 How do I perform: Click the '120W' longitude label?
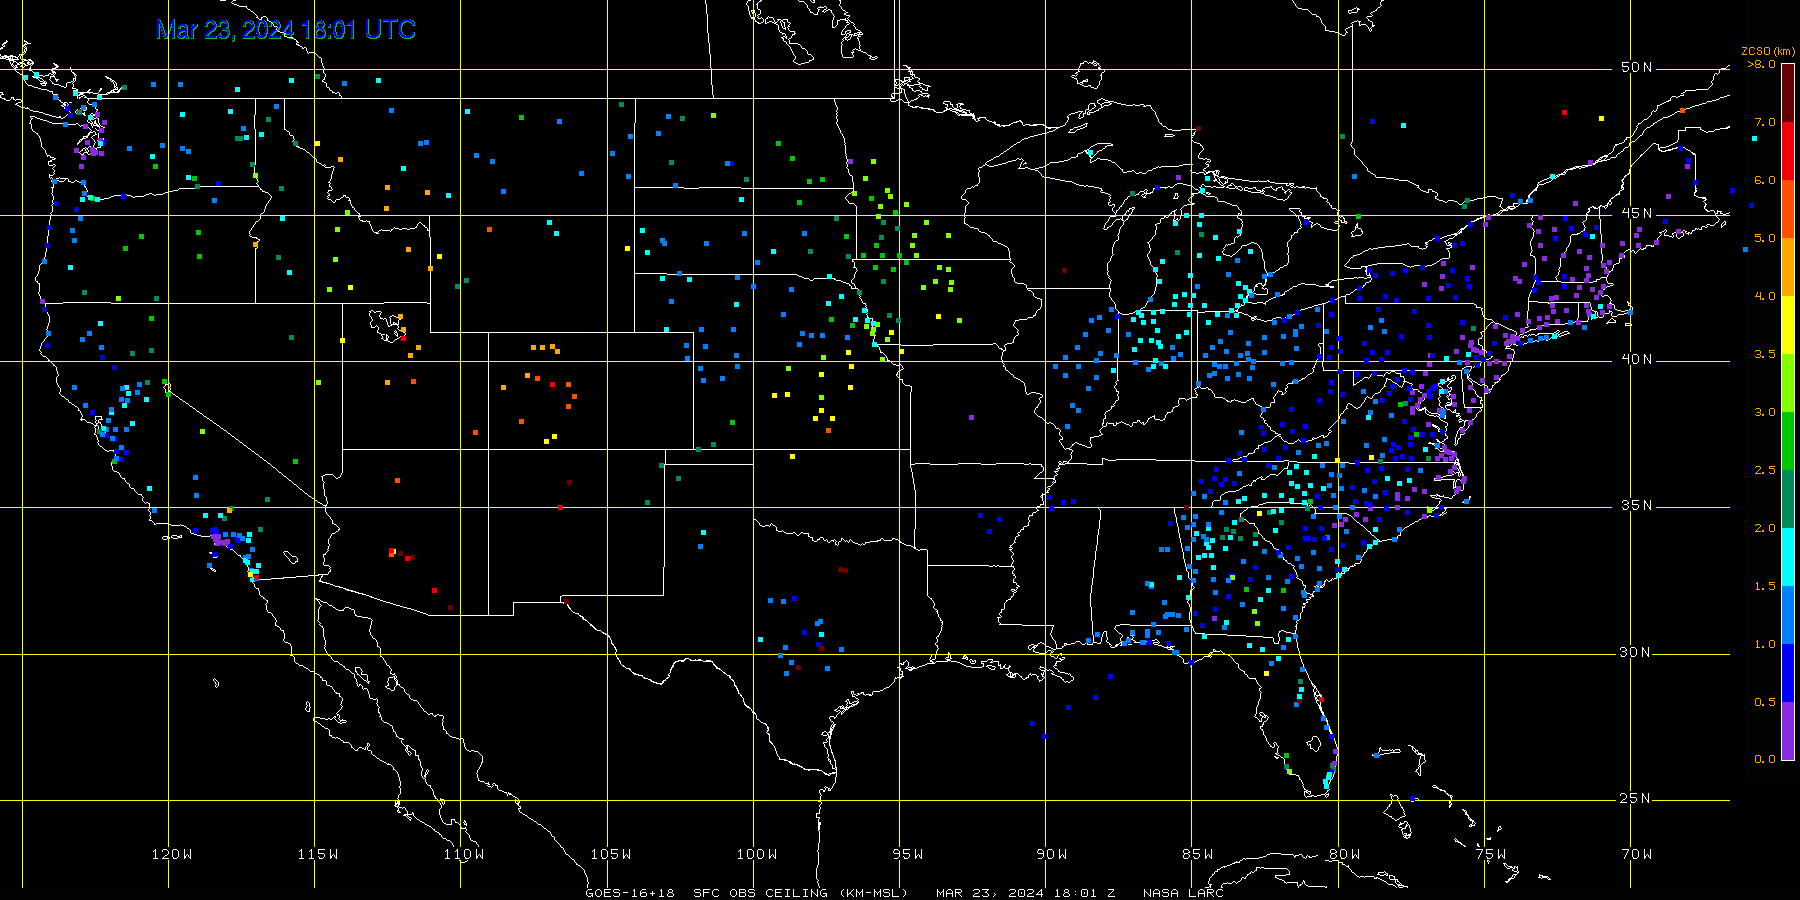click(172, 854)
